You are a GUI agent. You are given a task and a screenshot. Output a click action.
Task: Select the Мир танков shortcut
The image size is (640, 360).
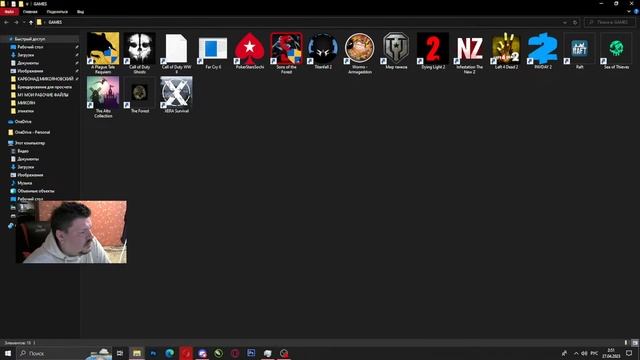tap(396, 51)
